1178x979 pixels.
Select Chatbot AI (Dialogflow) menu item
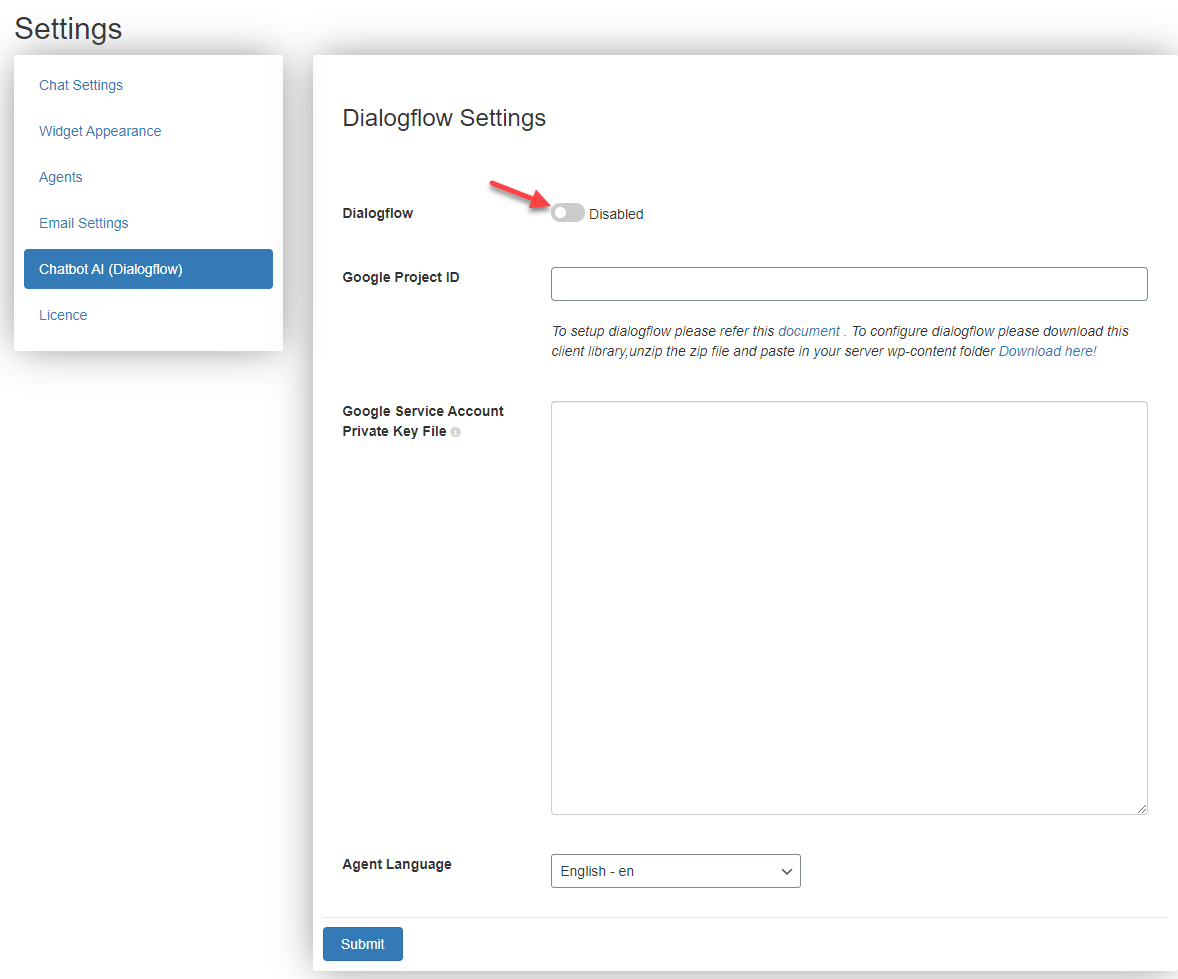click(x=148, y=269)
